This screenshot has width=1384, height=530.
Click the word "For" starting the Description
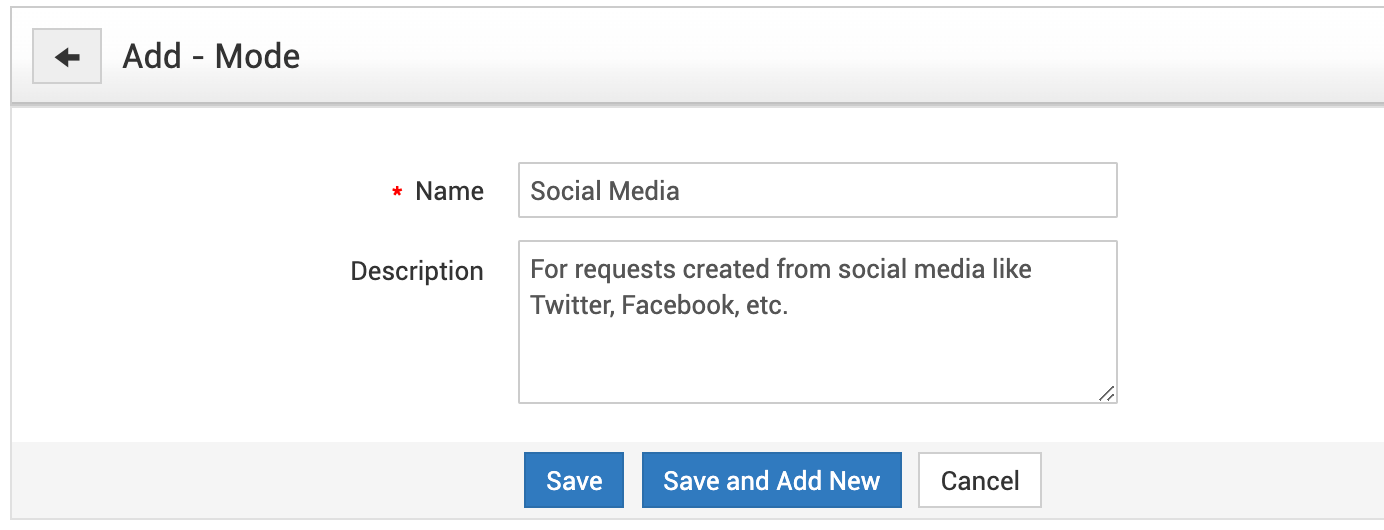[548, 270]
